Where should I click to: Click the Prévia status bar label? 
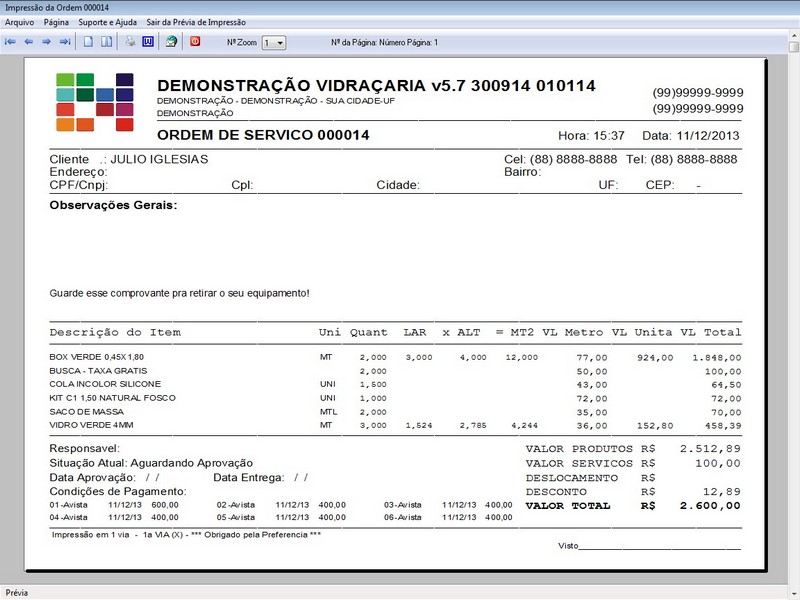point(15,591)
